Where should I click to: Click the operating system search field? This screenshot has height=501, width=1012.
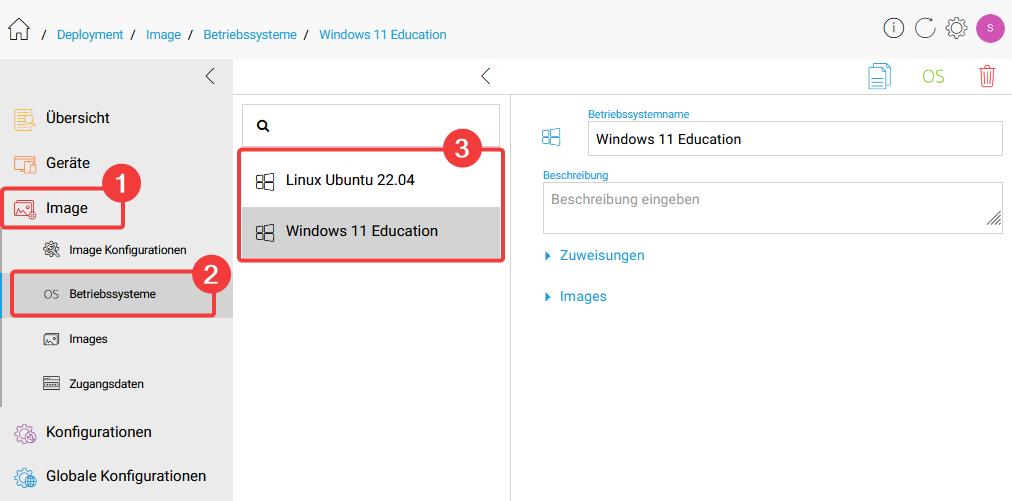(370, 126)
